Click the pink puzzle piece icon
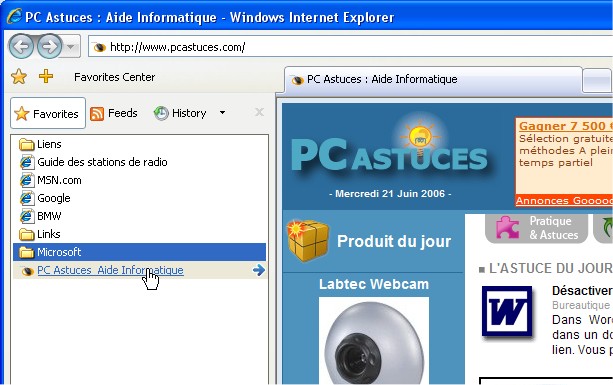This screenshot has width=613, height=385. point(507,227)
